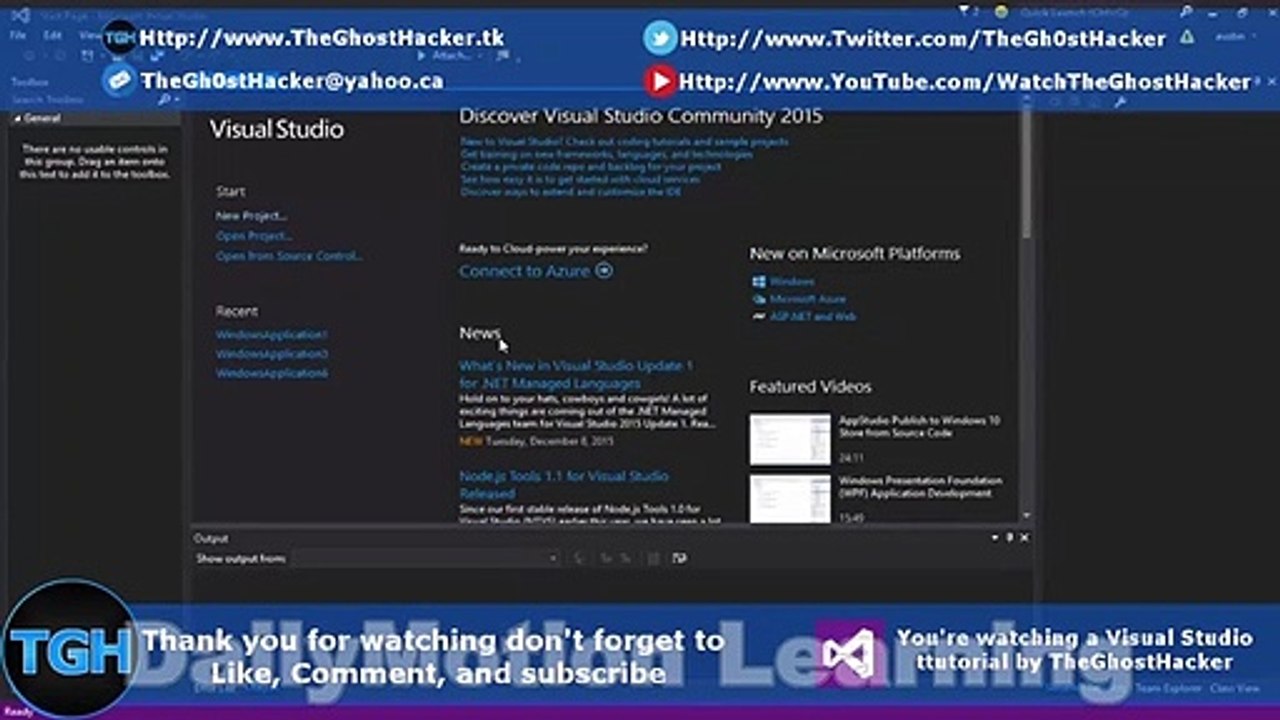
Task: Click Connect to Azure link
Action: click(x=525, y=271)
